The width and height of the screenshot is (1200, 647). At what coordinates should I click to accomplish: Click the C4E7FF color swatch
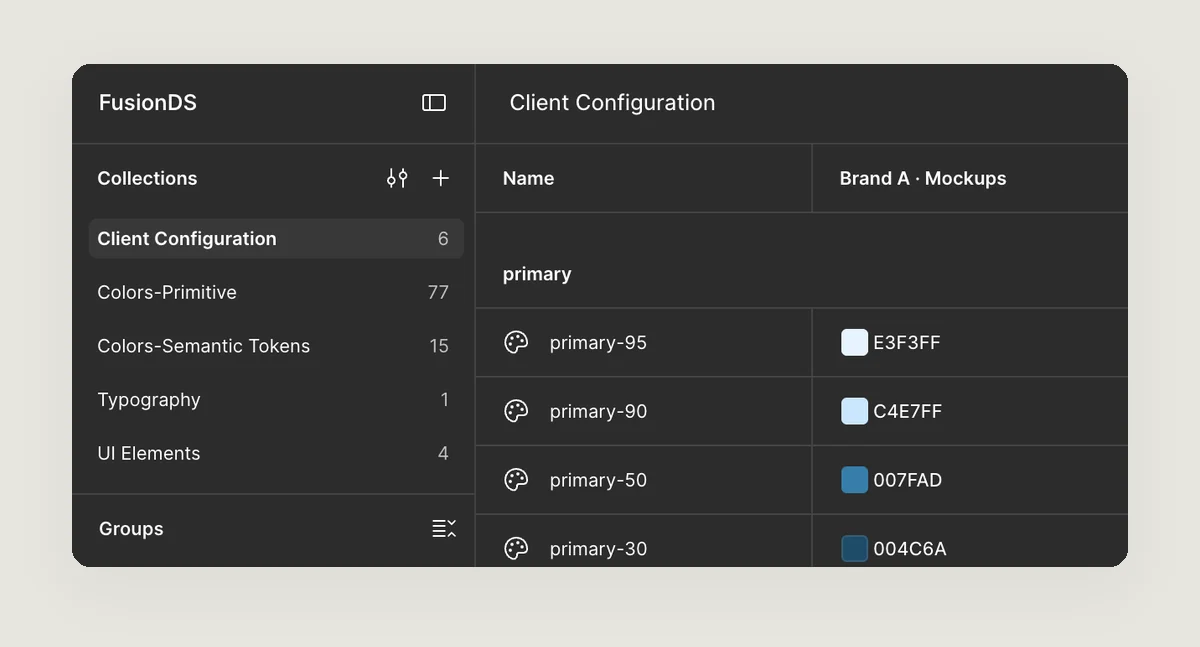(x=855, y=411)
